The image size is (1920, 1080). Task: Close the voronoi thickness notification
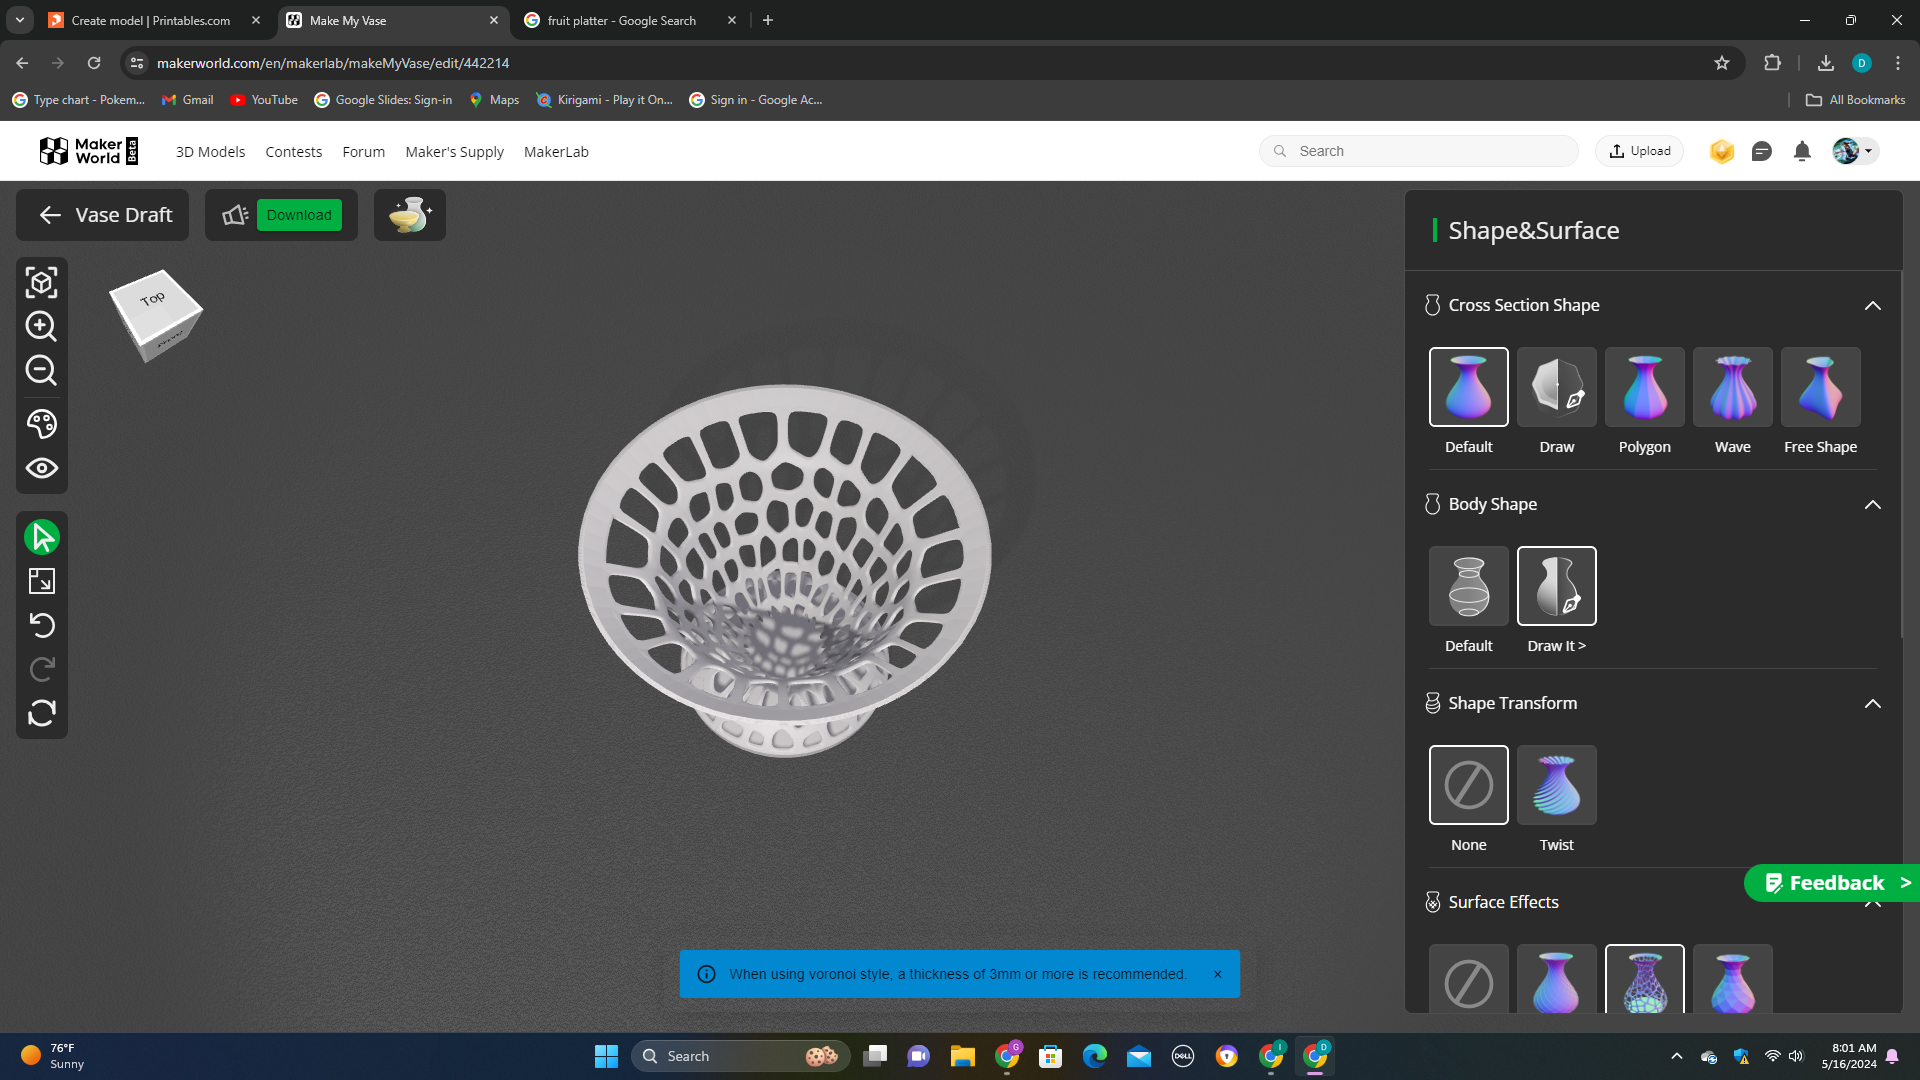click(x=1217, y=974)
